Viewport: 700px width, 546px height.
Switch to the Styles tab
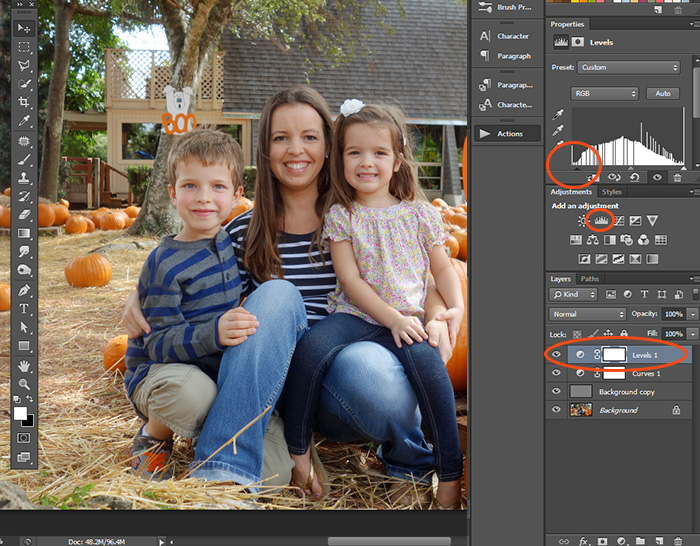point(611,192)
